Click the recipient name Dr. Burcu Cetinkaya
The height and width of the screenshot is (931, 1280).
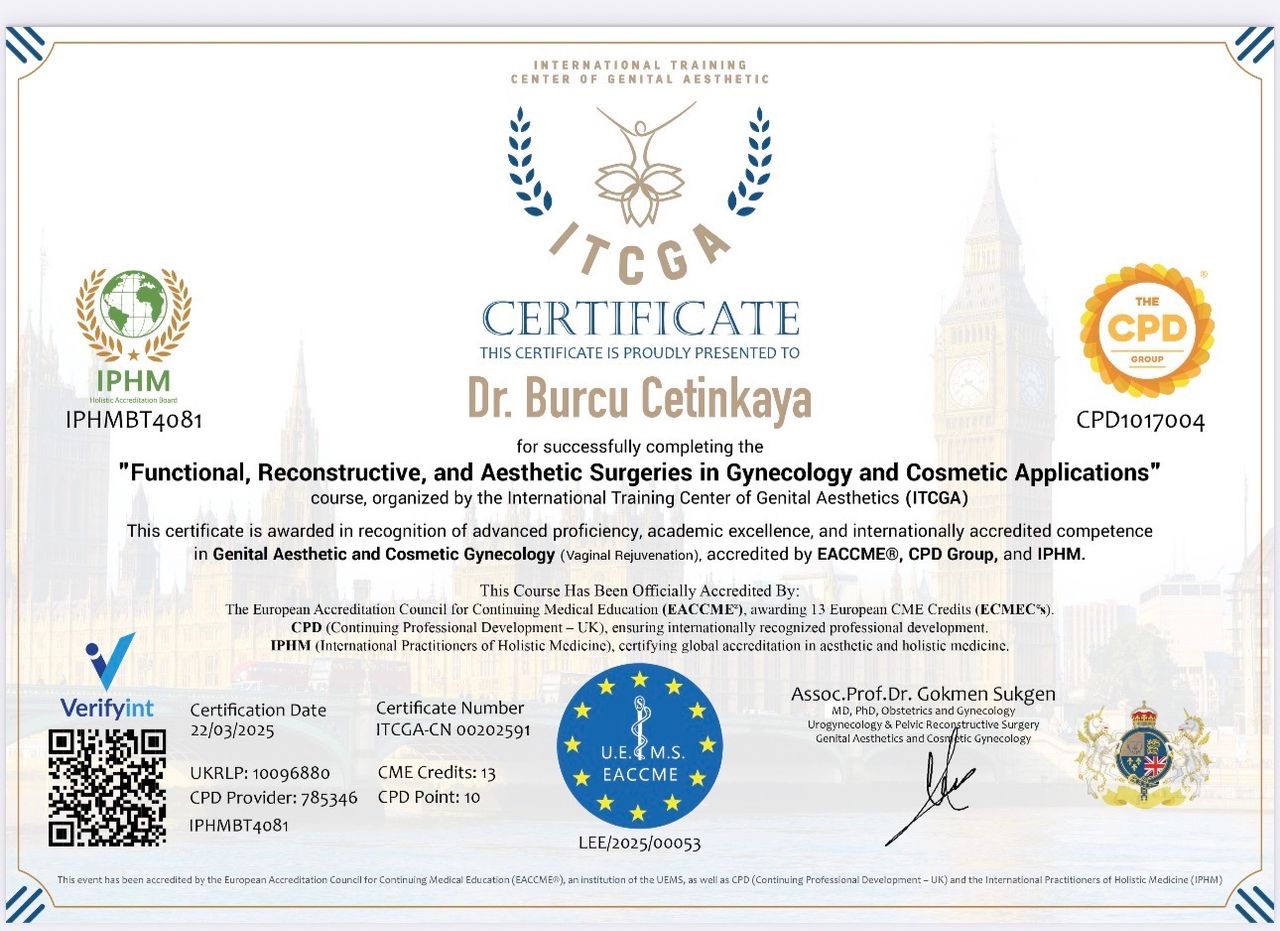tap(640, 397)
